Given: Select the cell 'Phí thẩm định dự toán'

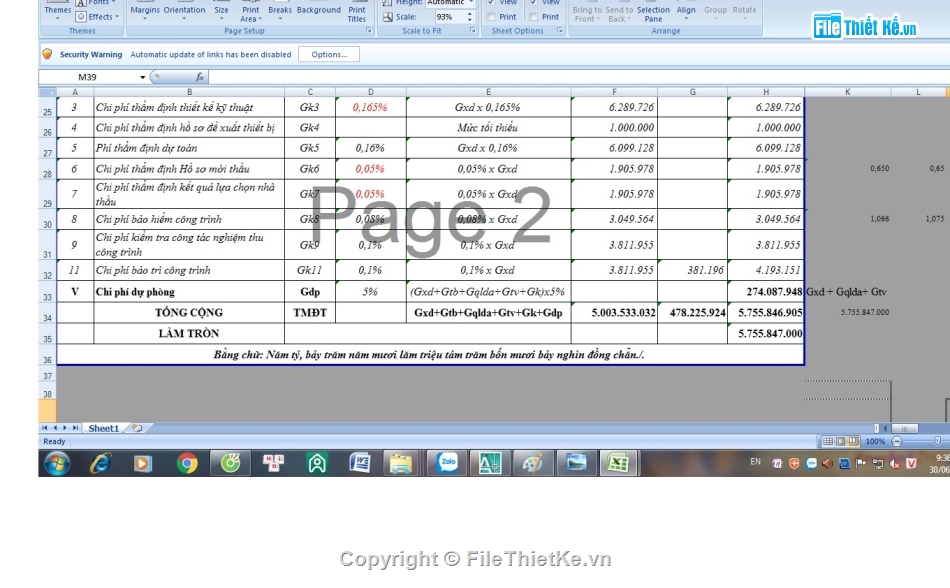Looking at the screenshot, I should [189, 148].
